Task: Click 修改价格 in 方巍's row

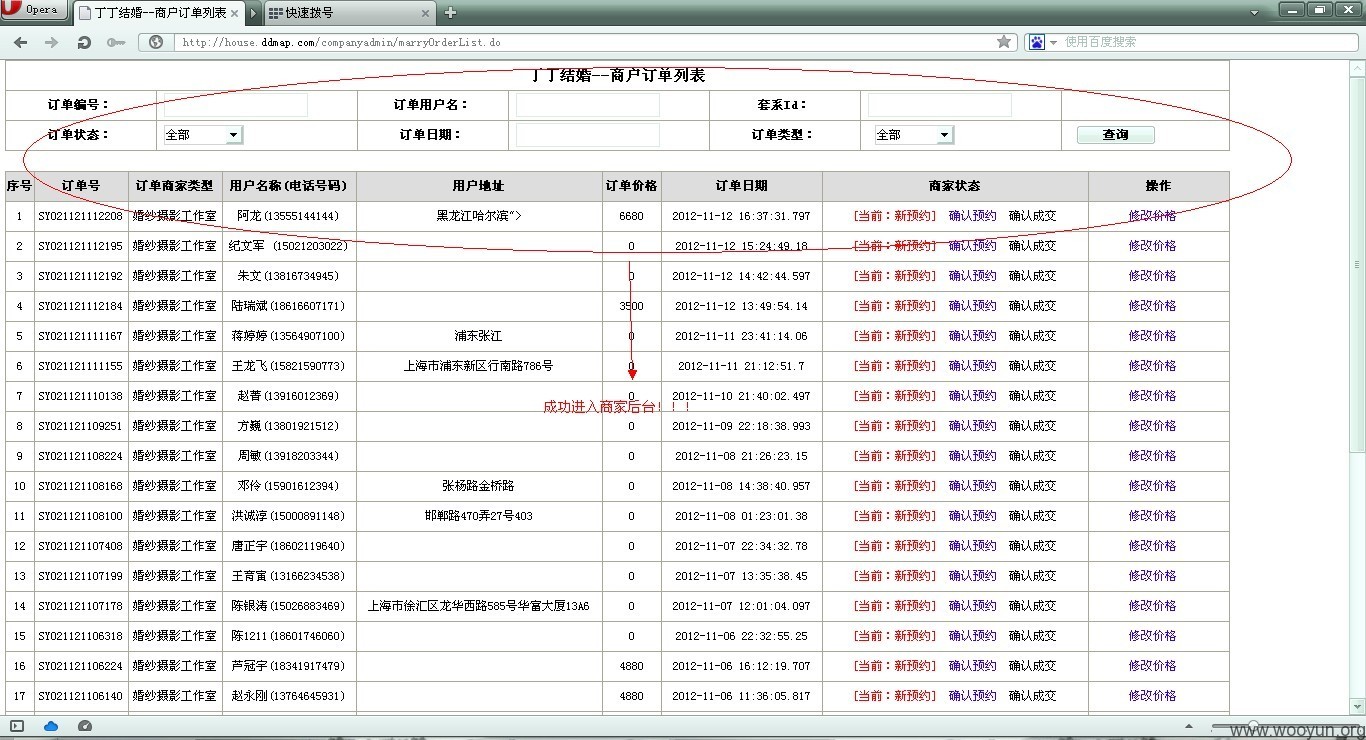Action: pyautogui.click(x=1152, y=426)
